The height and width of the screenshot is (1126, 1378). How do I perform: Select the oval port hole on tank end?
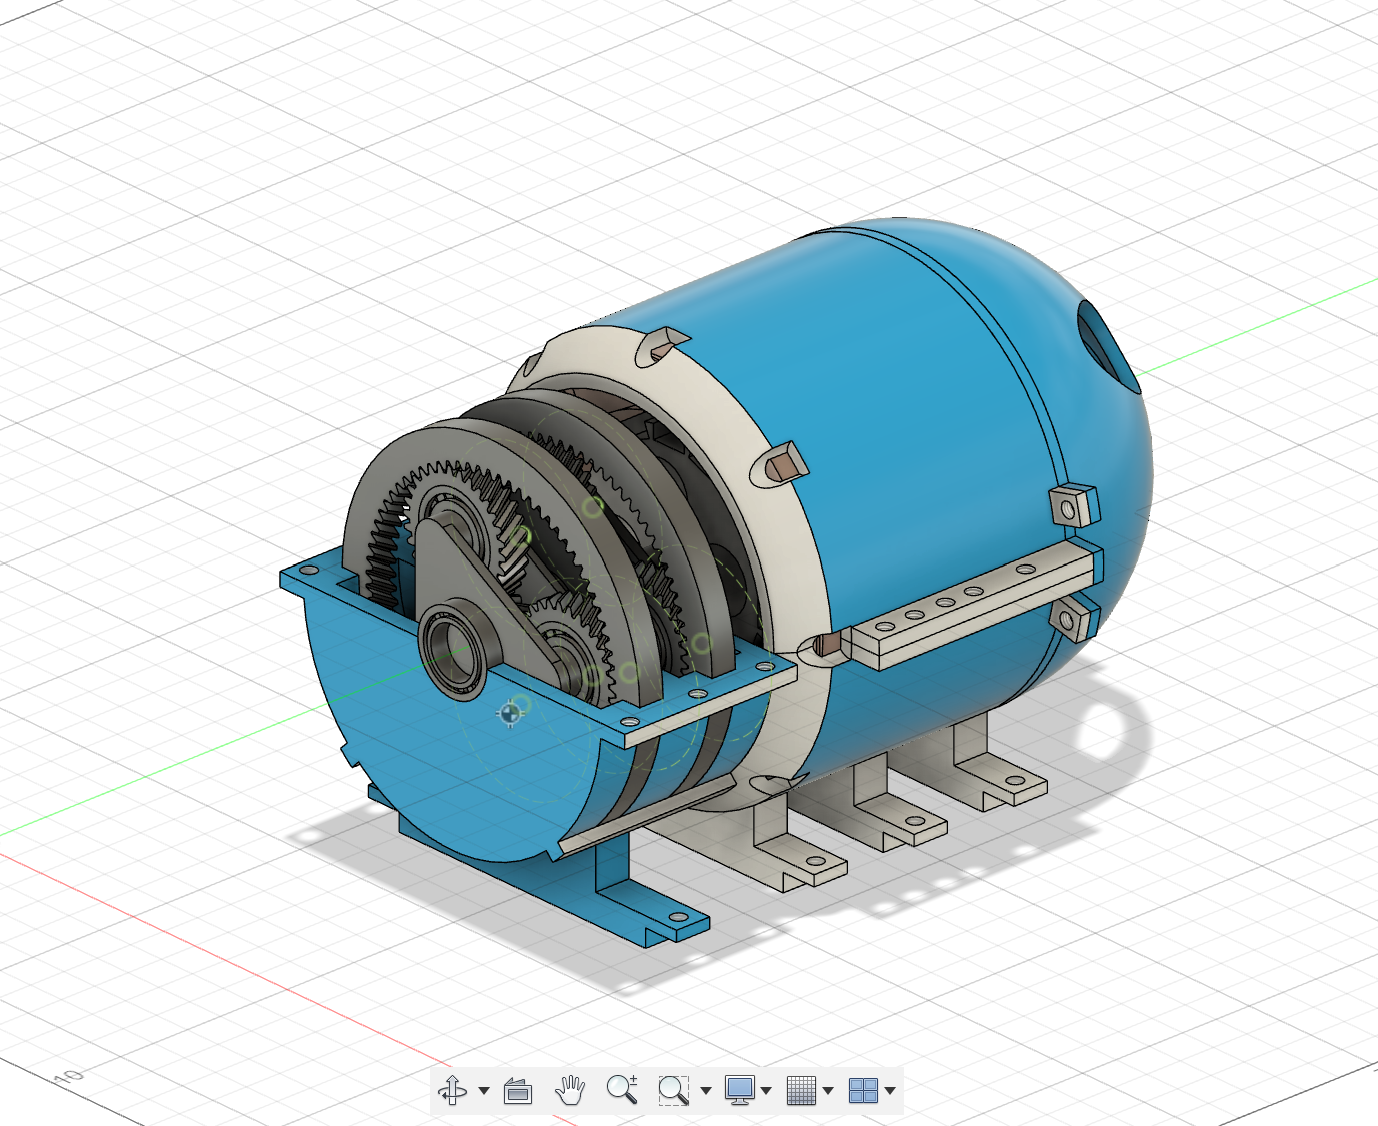coord(1108,347)
